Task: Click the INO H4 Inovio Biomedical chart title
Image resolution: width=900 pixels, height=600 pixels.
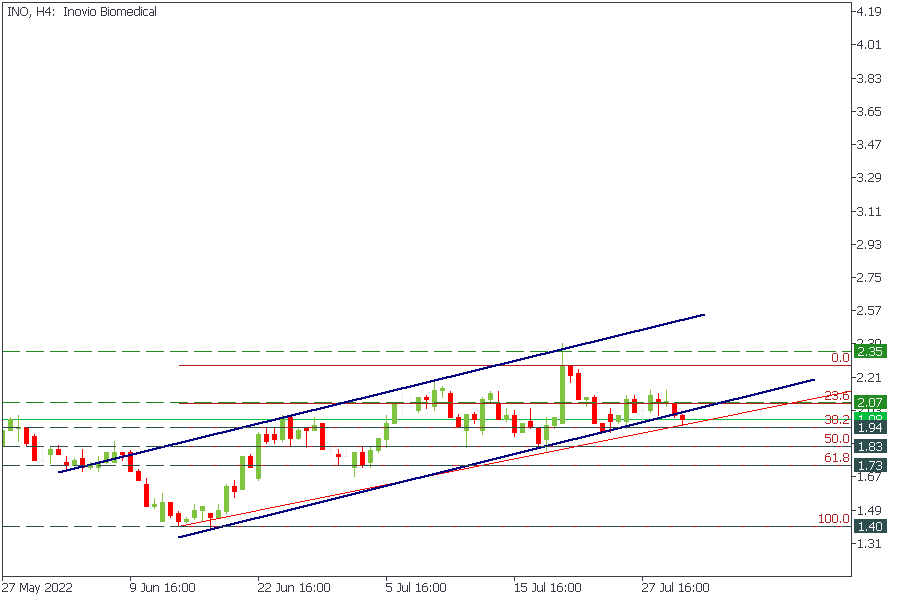Action: (x=82, y=12)
